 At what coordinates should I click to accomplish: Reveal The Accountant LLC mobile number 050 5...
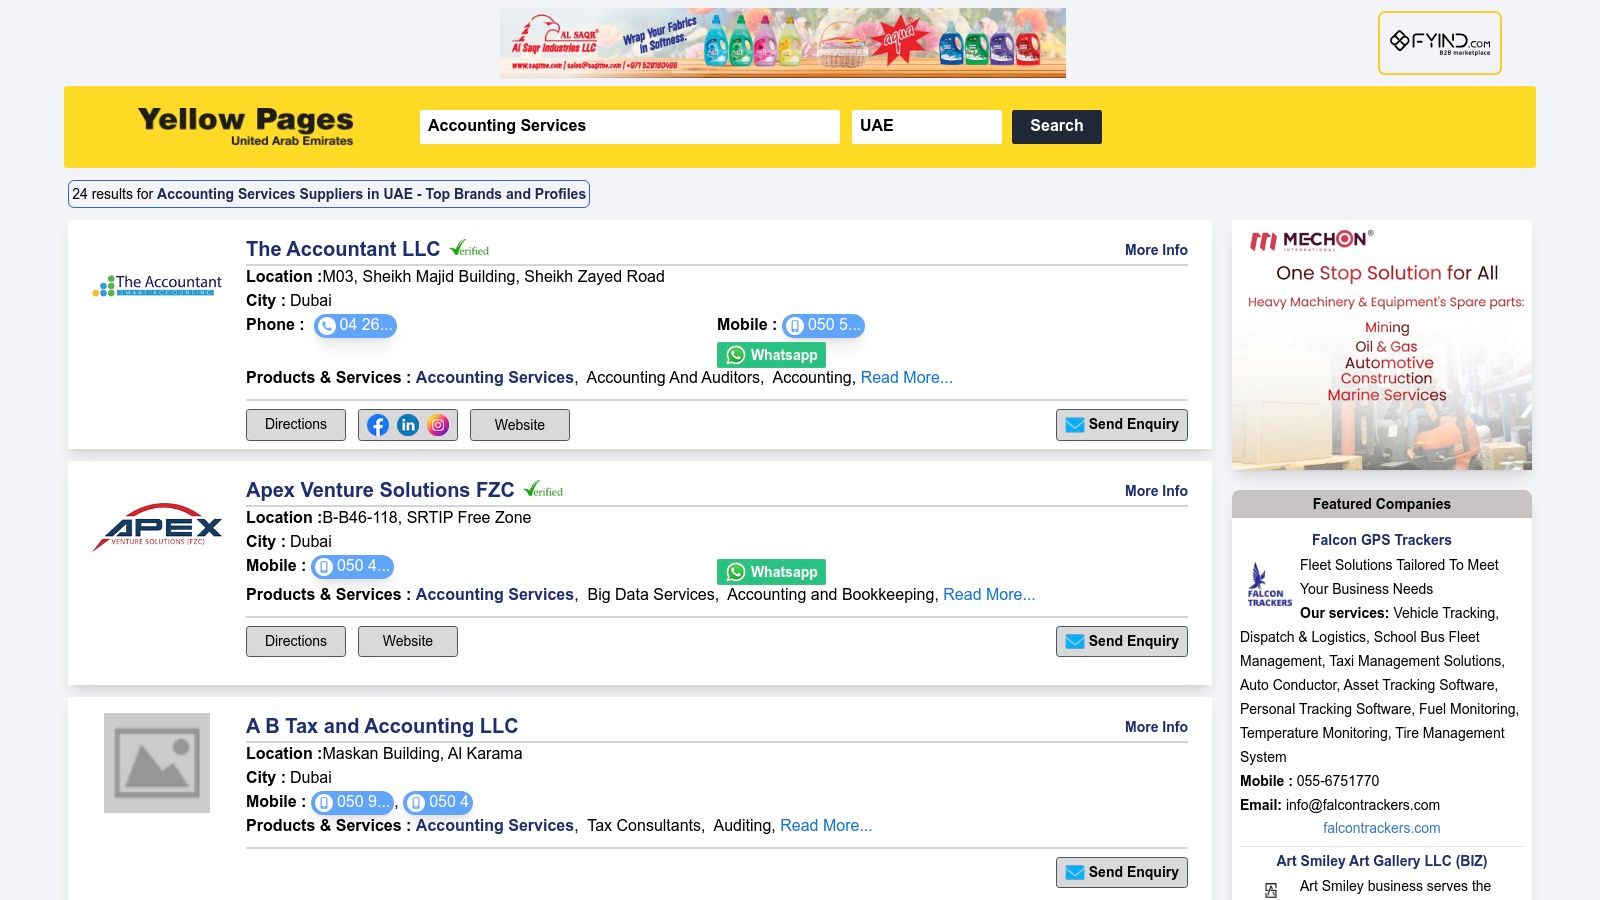tap(823, 325)
